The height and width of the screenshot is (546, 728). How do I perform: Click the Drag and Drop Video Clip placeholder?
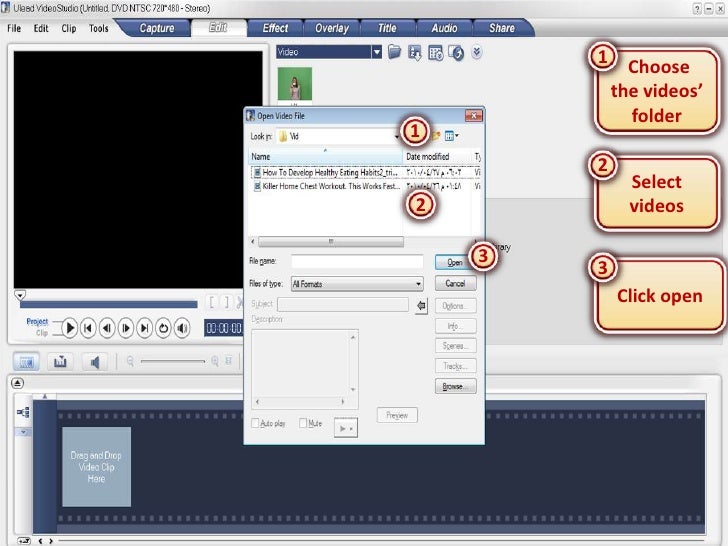click(x=97, y=467)
